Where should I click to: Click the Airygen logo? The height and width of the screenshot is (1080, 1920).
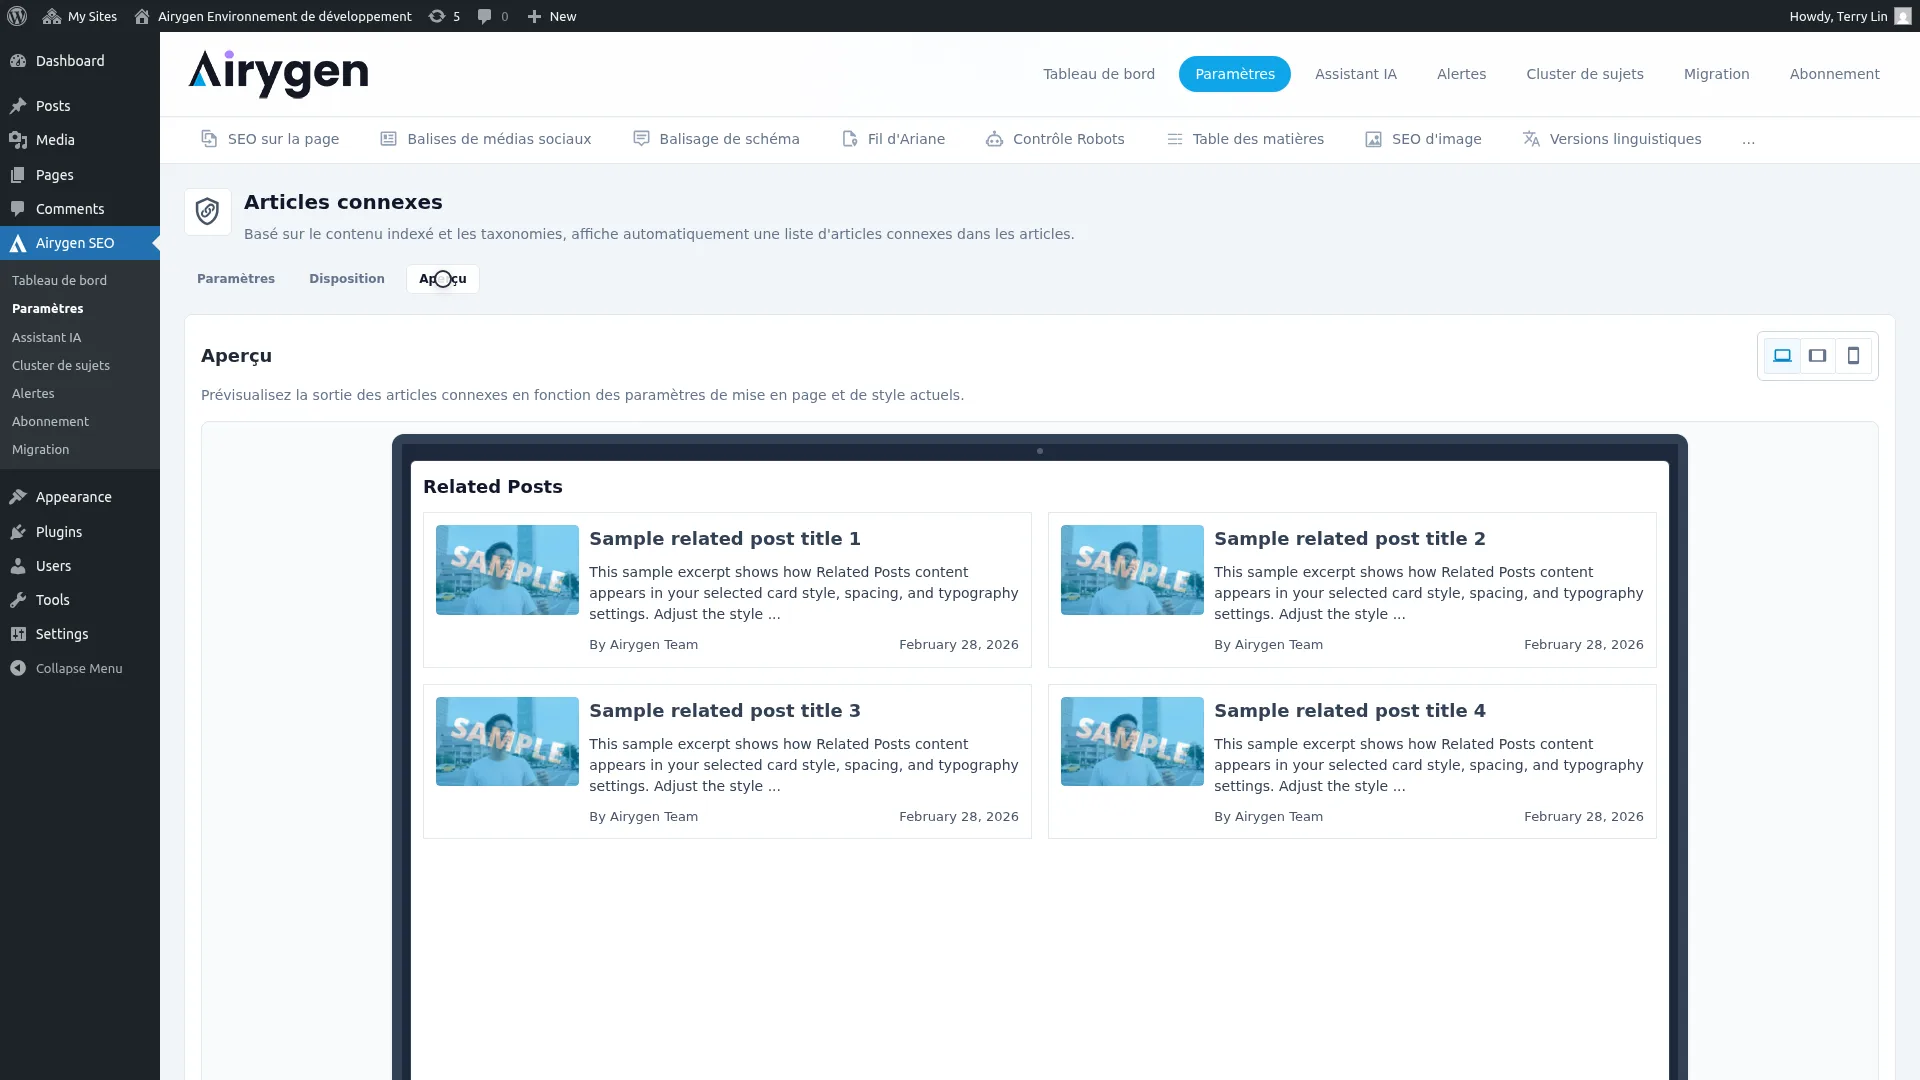click(278, 74)
